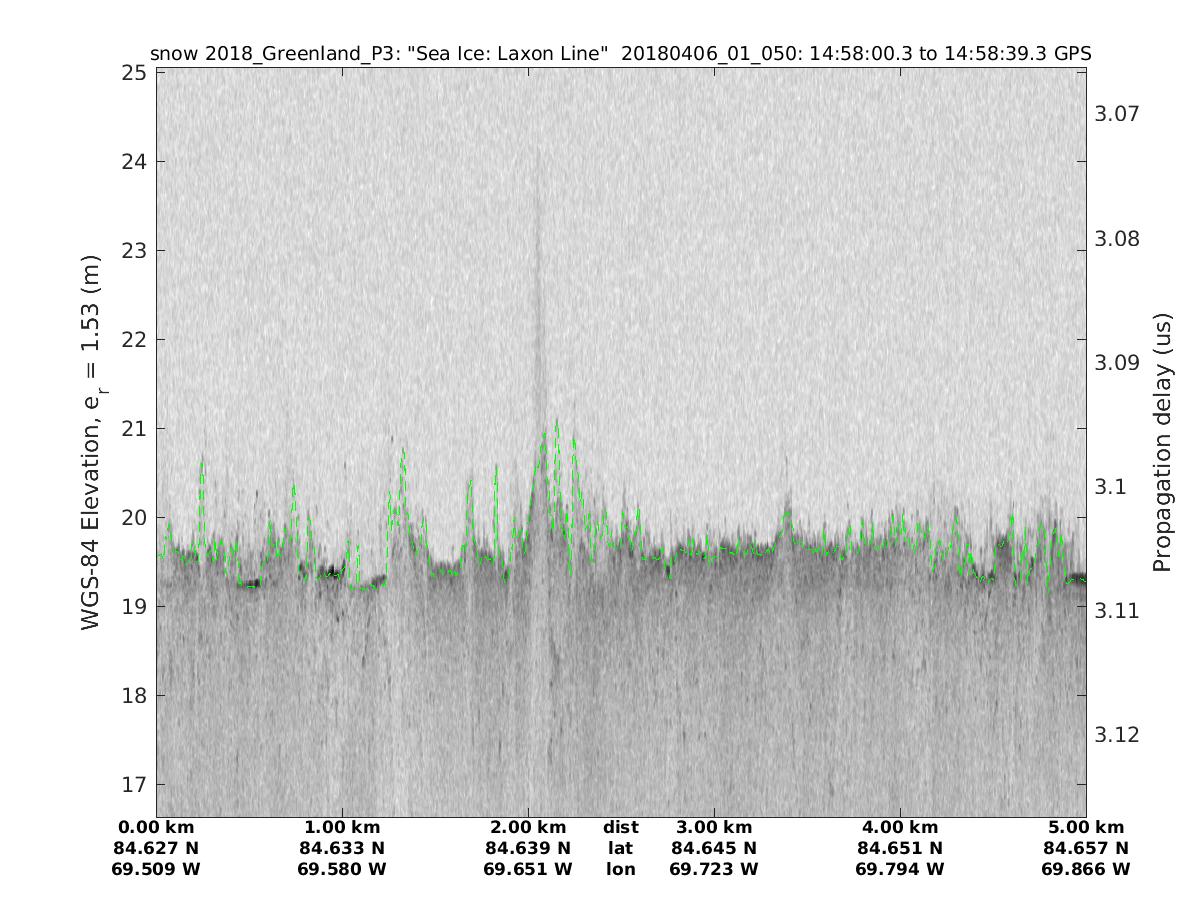The height and width of the screenshot is (900, 1200).
Task: Click the latitude value 84.633 N
Action: (342, 849)
